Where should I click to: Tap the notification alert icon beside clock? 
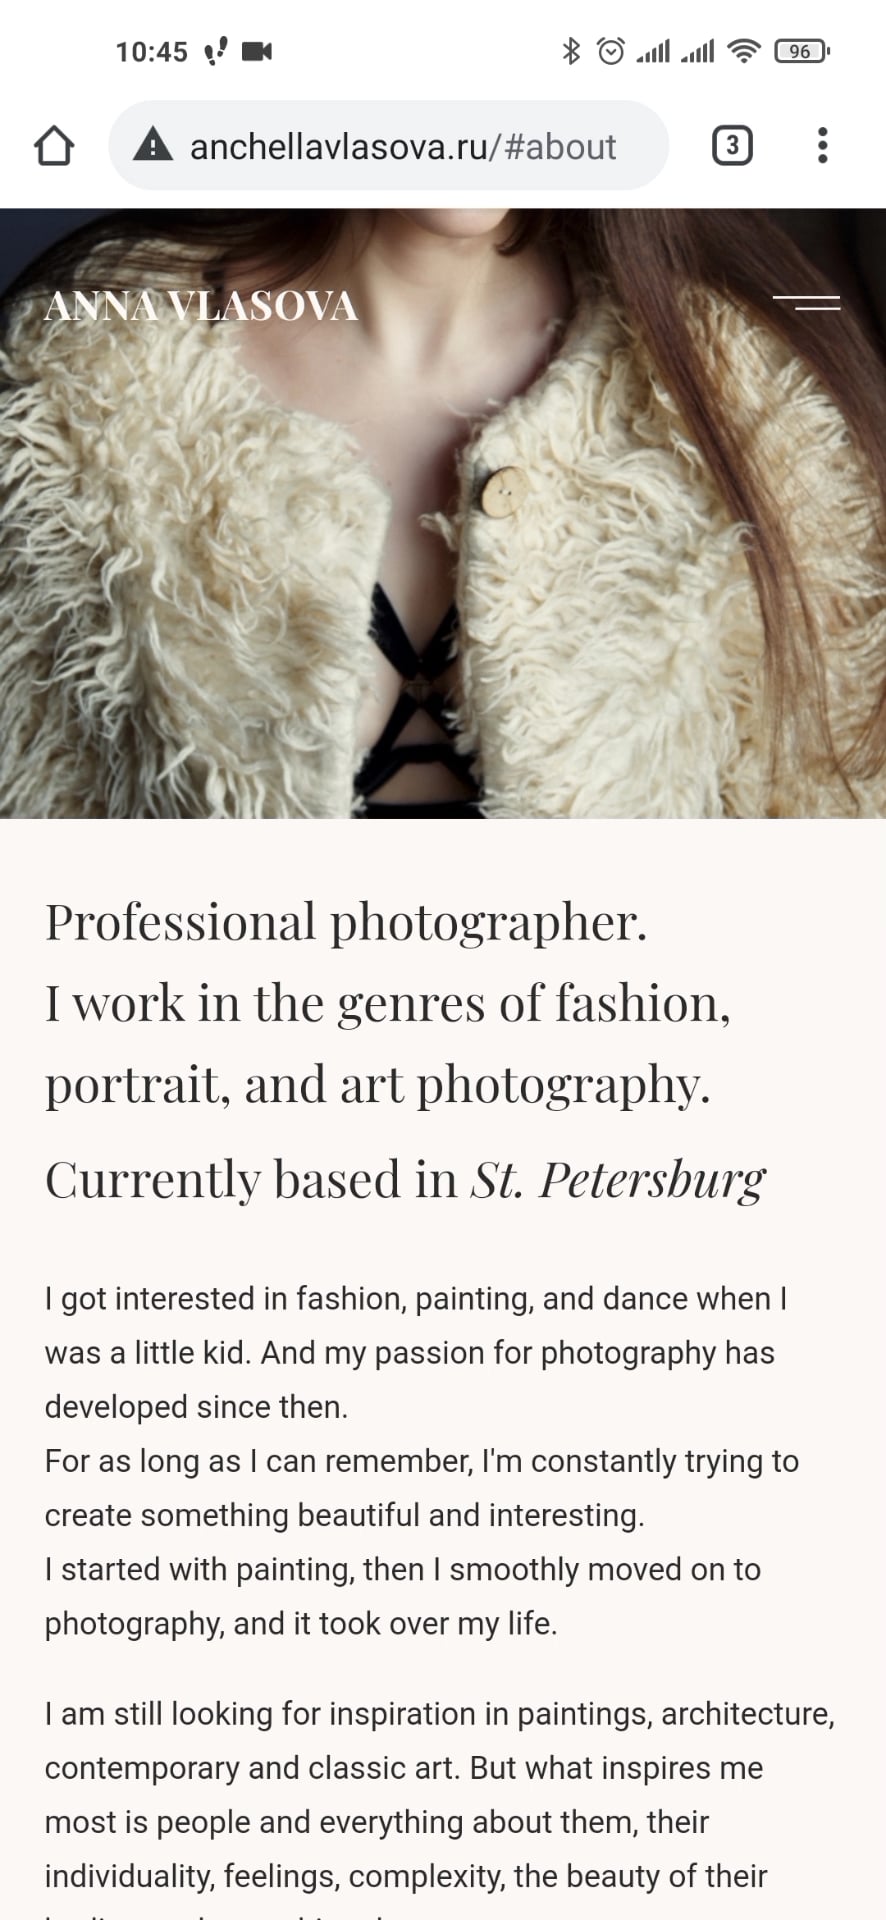(x=215, y=51)
